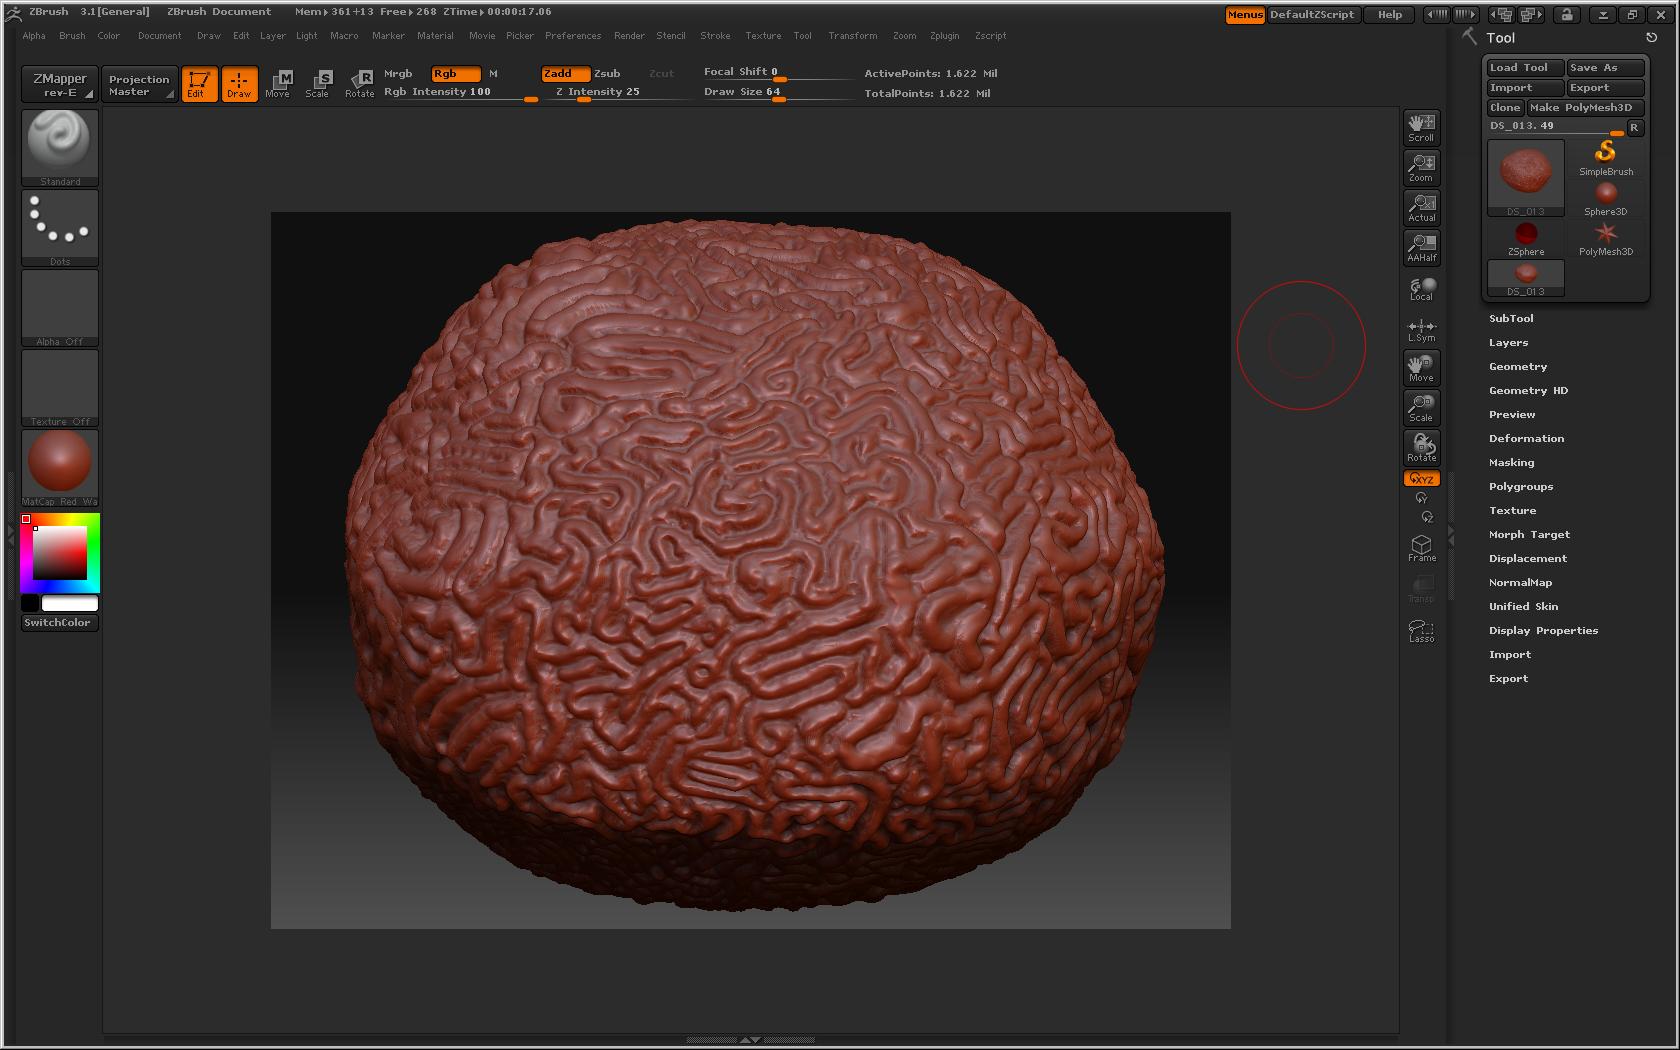This screenshot has width=1680, height=1050.
Task: Launch Projection Master
Action: pyautogui.click(x=139, y=84)
